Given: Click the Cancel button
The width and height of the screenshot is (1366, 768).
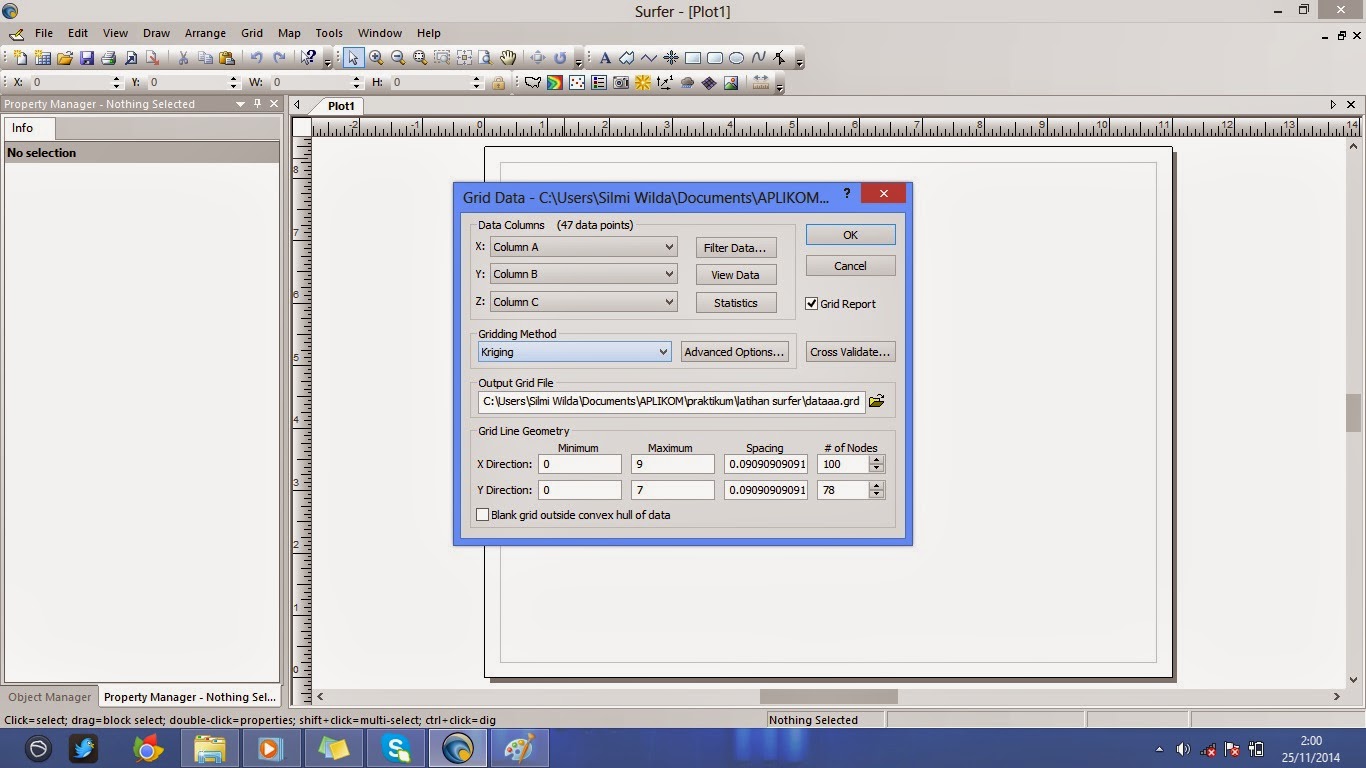Looking at the screenshot, I should click(x=850, y=266).
